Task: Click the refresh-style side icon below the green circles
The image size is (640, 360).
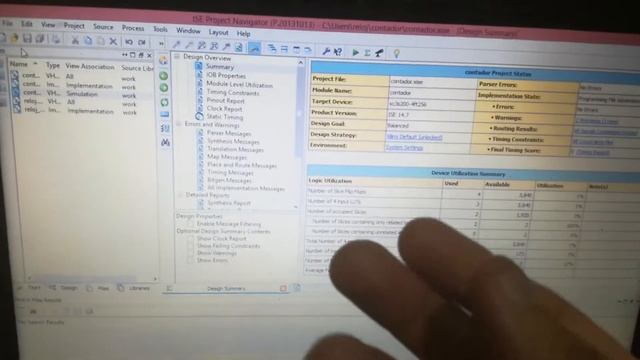Action: pyautogui.click(x=164, y=102)
